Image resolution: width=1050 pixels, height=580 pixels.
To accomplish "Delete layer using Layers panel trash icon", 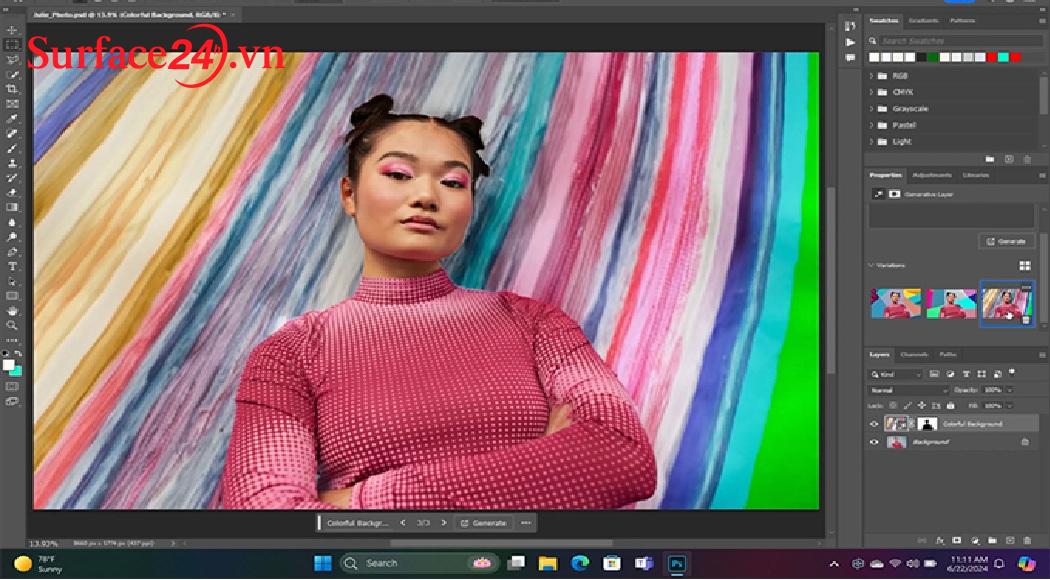I will (1025, 539).
